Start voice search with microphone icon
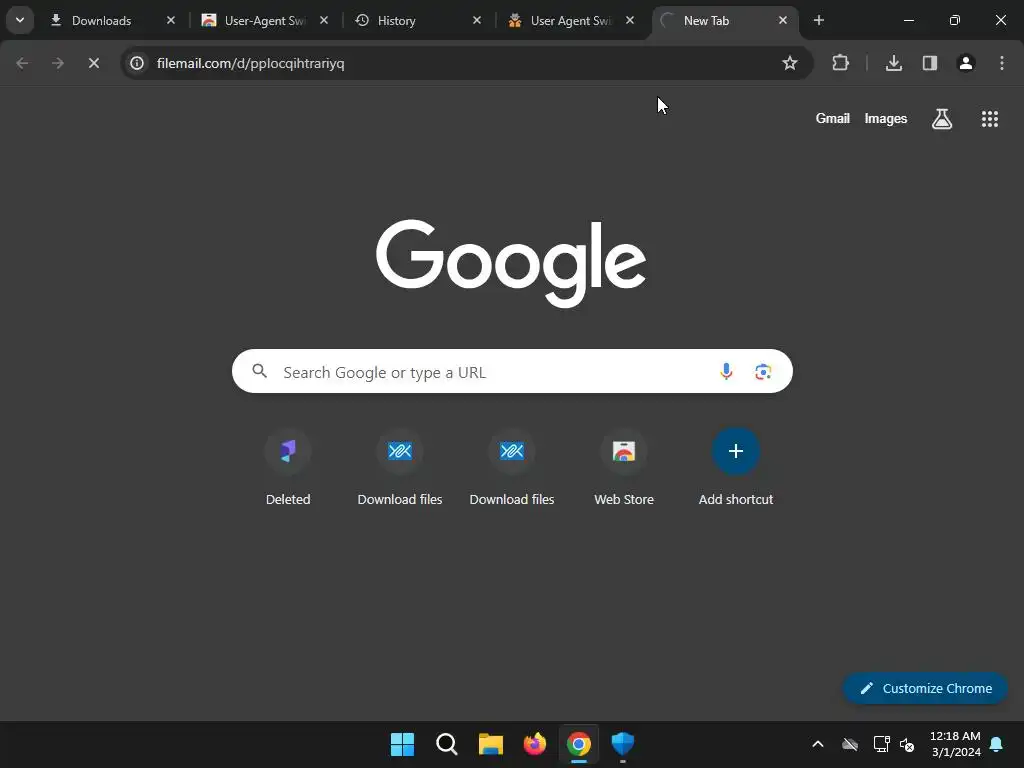 [726, 372]
